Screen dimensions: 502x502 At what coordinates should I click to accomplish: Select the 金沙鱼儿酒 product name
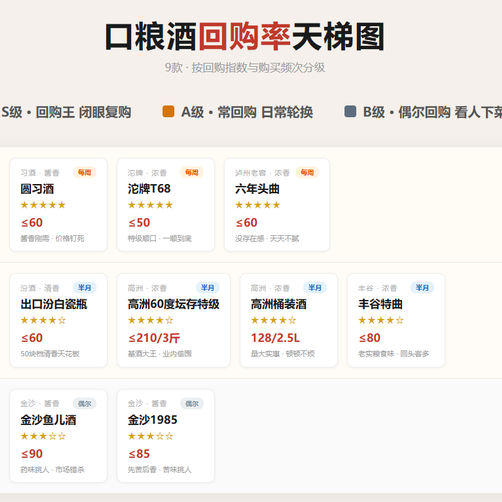tap(48, 420)
